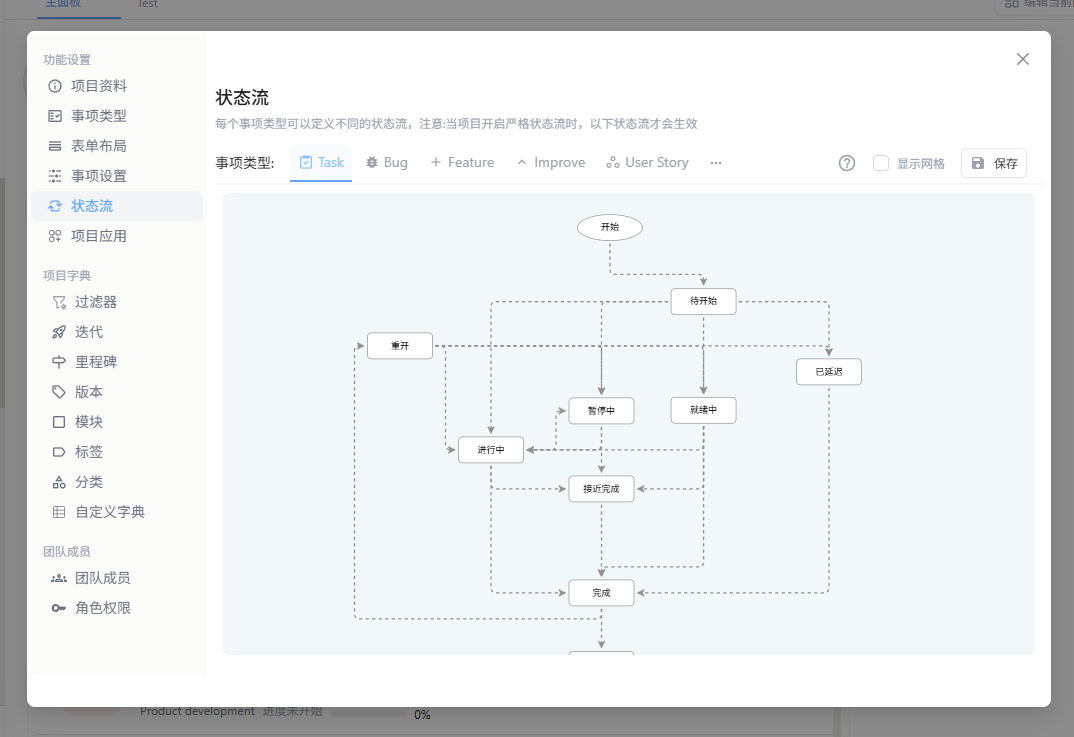Click the 事项类型 sidebar icon

click(x=55, y=116)
